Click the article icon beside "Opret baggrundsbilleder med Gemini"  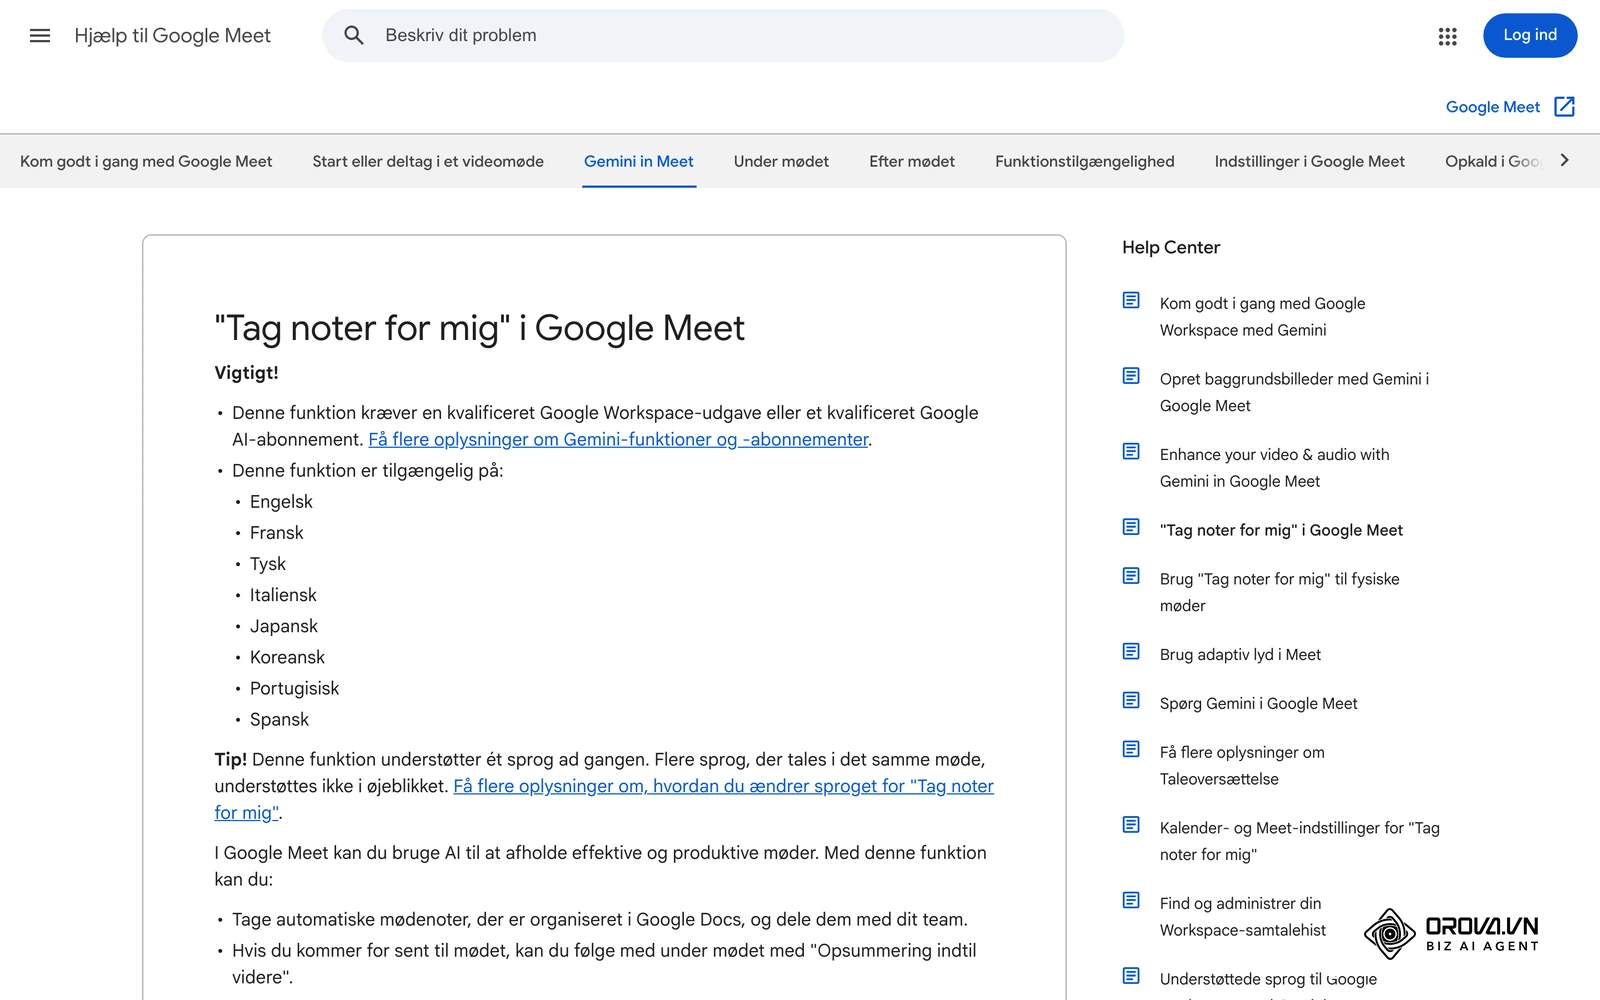(1131, 376)
